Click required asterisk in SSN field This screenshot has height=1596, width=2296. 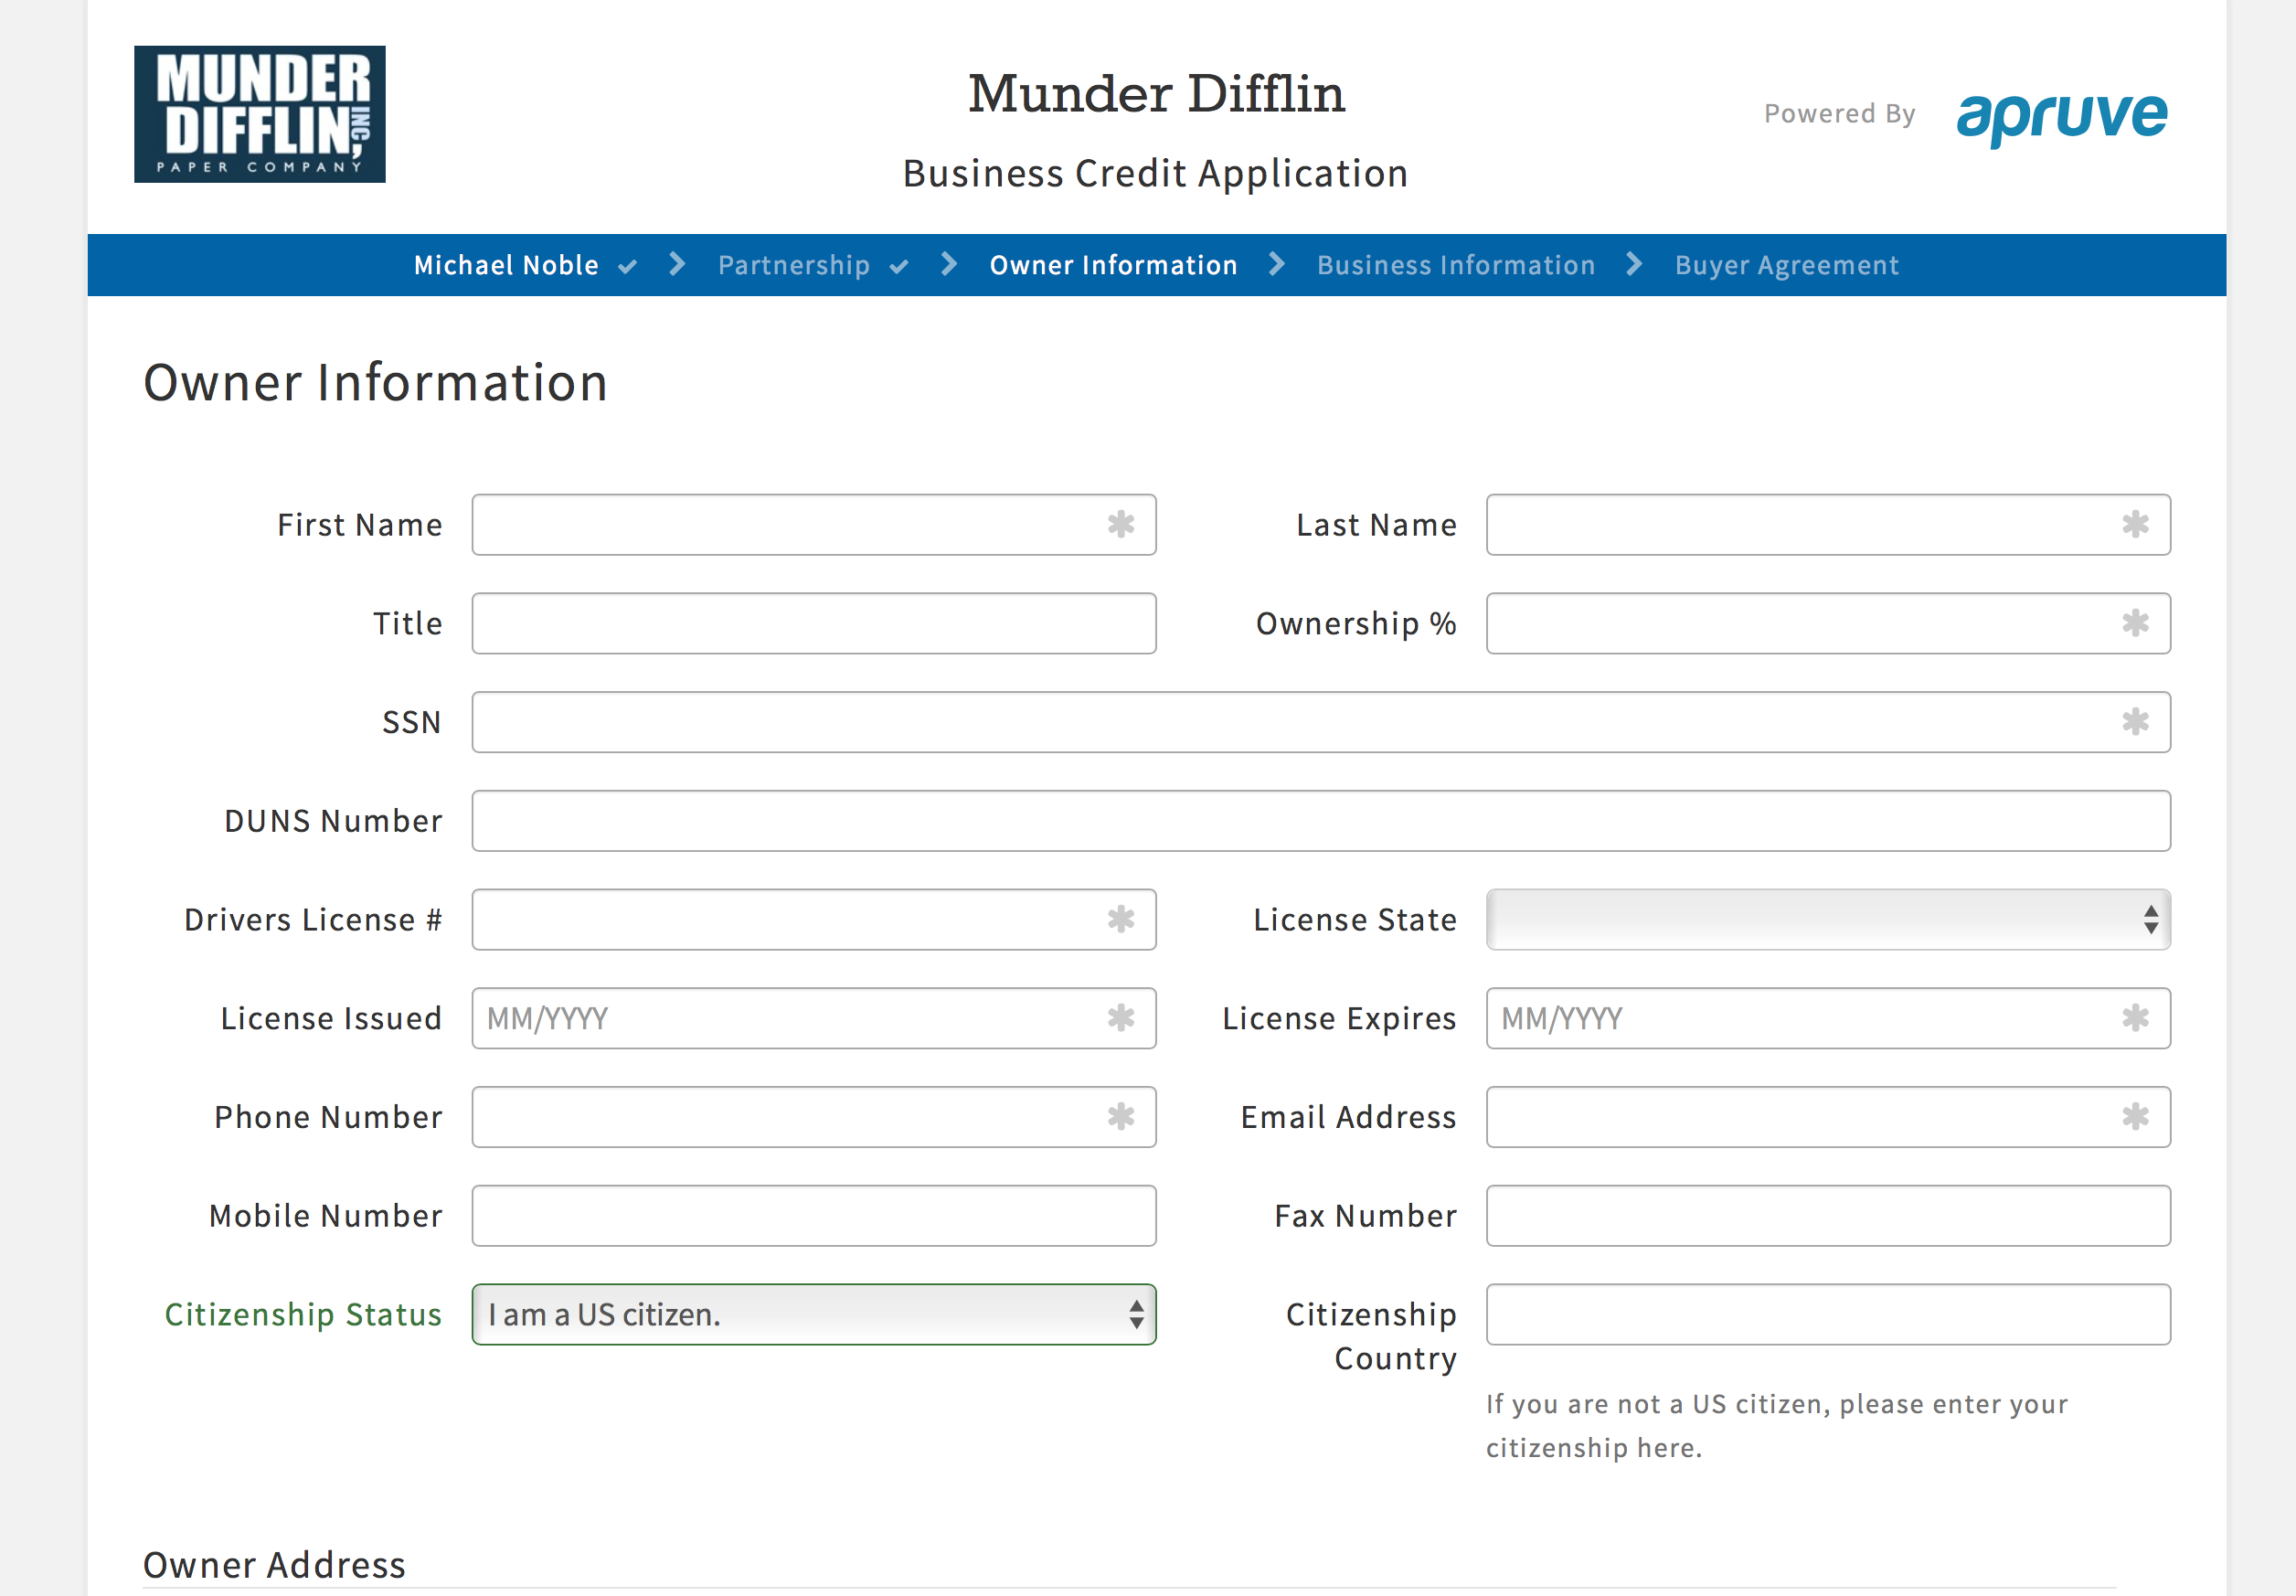tap(2134, 722)
